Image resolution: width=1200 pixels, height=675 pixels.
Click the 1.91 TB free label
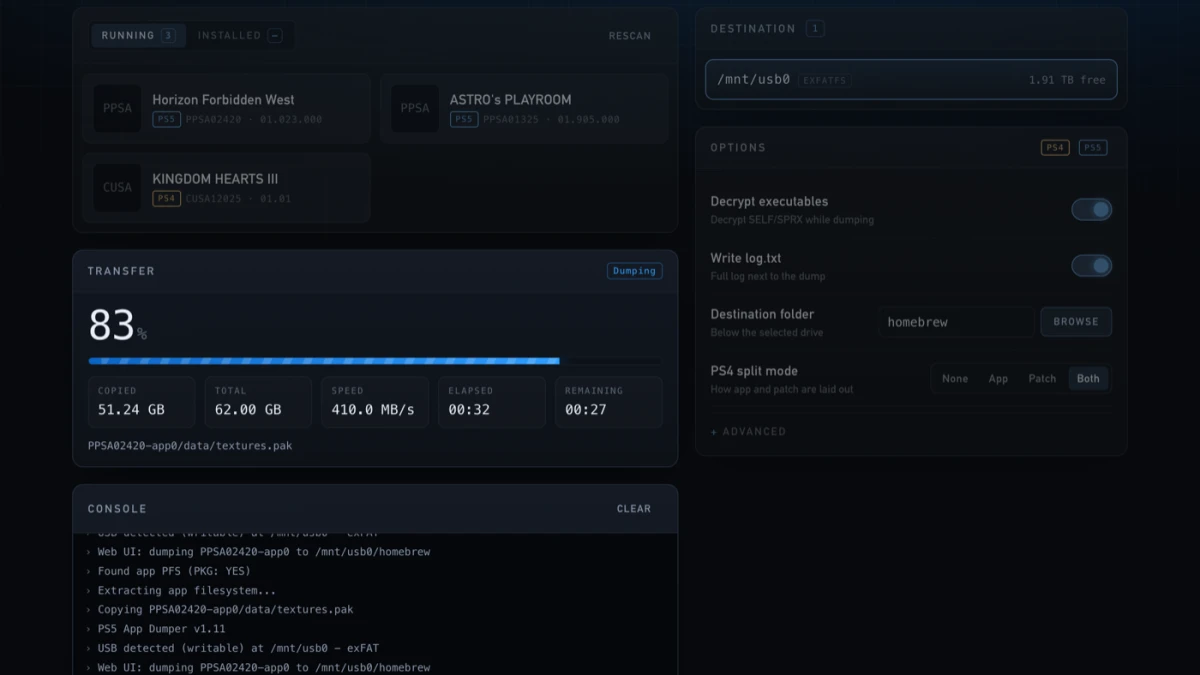coord(1067,80)
